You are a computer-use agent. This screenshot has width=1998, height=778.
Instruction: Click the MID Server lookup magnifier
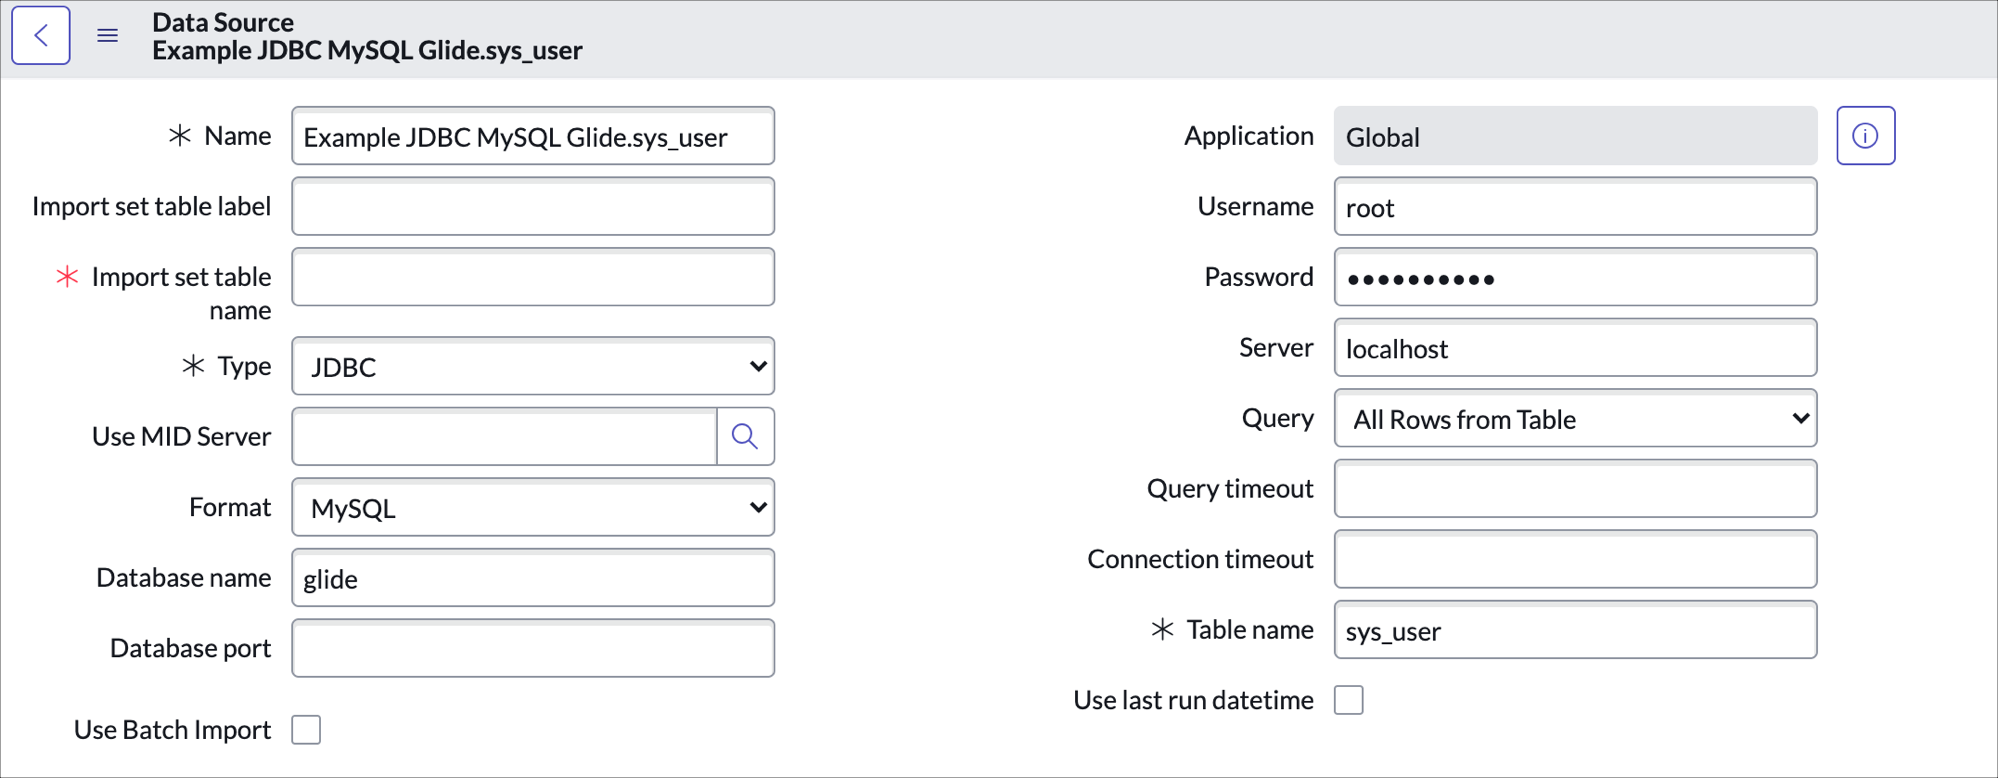pyautogui.click(x=745, y=437)
